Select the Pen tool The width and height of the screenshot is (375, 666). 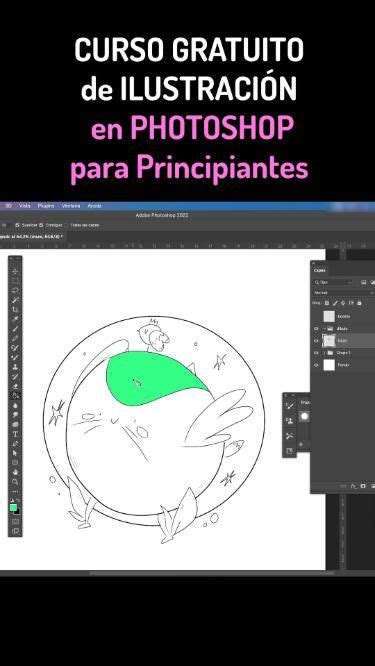pyautogui.click(x=16, y=443)
